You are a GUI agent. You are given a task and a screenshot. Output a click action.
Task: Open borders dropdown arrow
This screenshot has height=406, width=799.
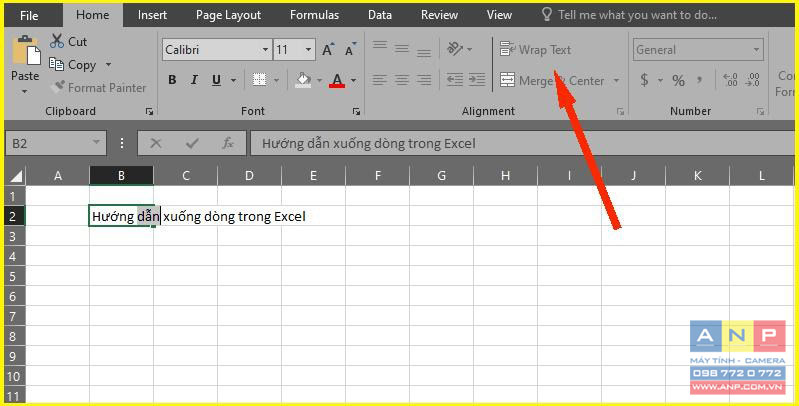tap(276, 80)
